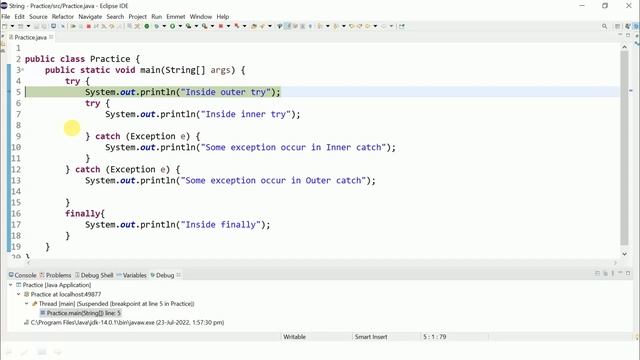Collapse the Practice [Java Application] node
640x360 pixels.
click(11, 285)
